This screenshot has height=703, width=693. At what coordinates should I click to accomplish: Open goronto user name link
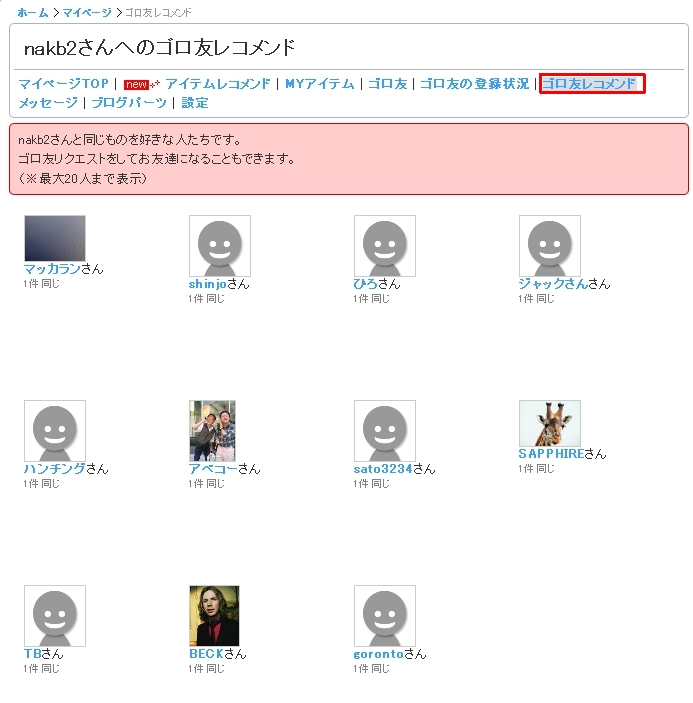379,654
